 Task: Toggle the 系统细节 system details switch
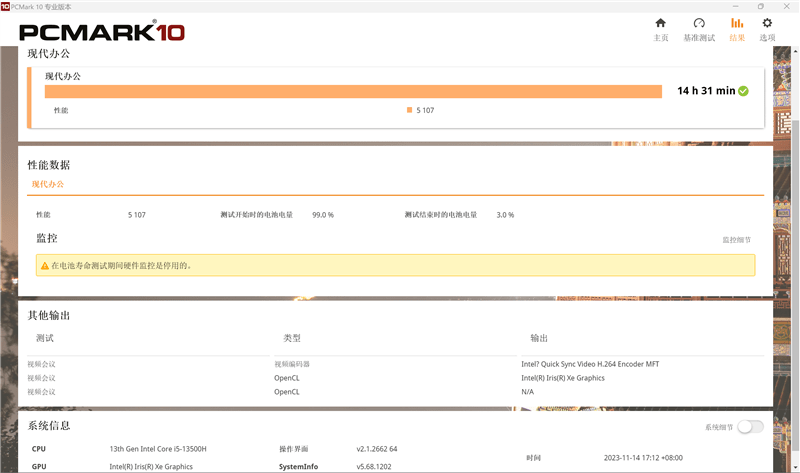click(750, 427)
